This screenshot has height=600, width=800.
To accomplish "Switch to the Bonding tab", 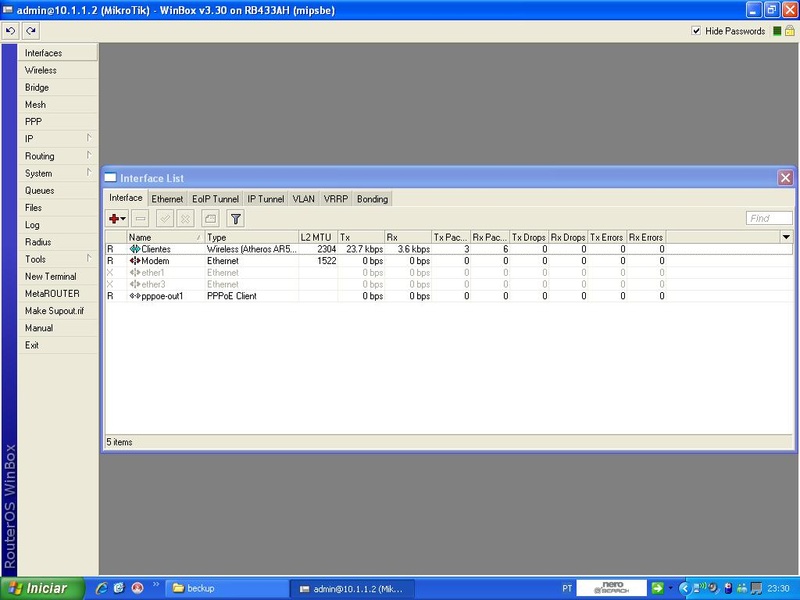I will 372,199.
